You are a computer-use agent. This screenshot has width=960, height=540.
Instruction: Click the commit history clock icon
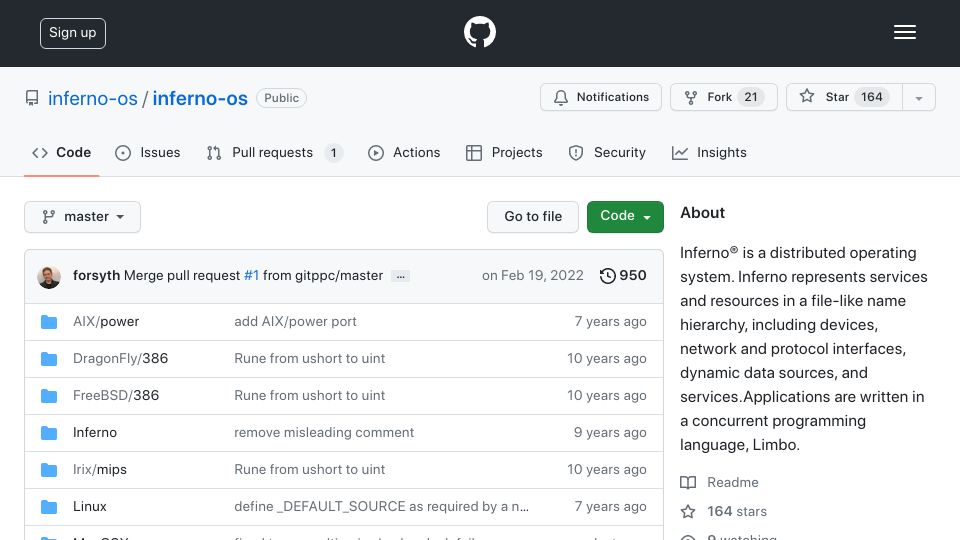click(607, 276)
